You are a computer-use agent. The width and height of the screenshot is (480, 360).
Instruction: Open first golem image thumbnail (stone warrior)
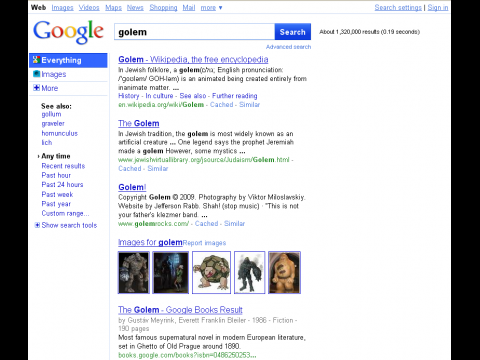pyautogui.click(x=134, y=273)
